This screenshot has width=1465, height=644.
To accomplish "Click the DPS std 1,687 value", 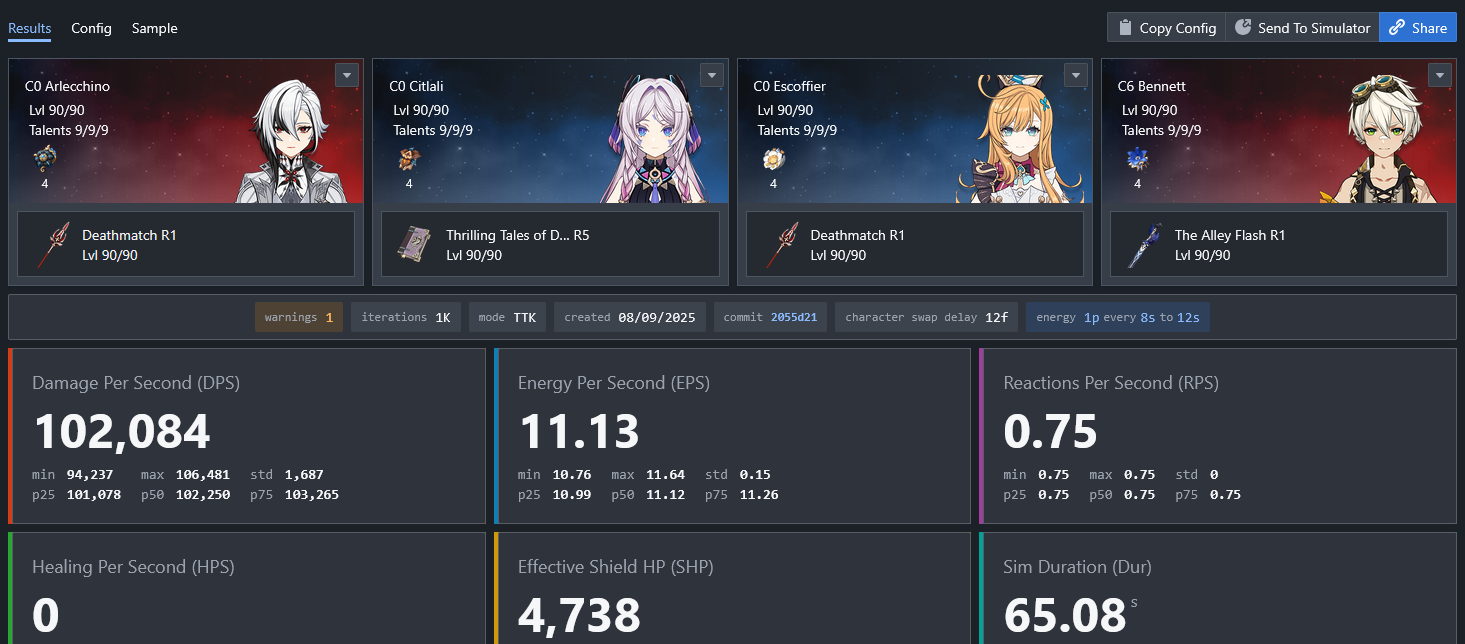I will pos(304,475).
